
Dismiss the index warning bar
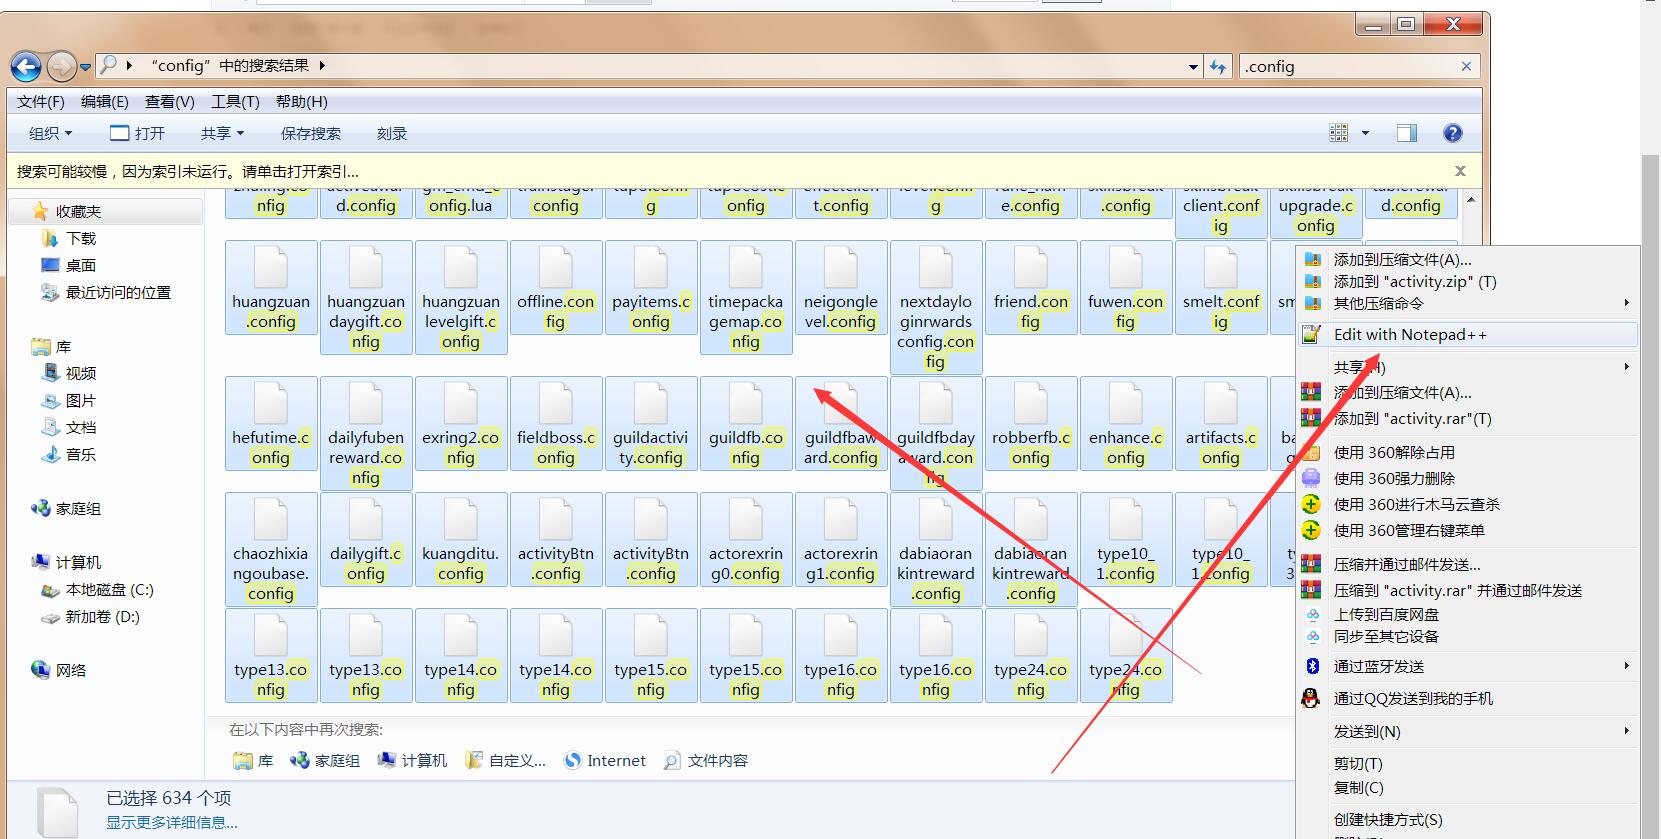coord(1460,172)
